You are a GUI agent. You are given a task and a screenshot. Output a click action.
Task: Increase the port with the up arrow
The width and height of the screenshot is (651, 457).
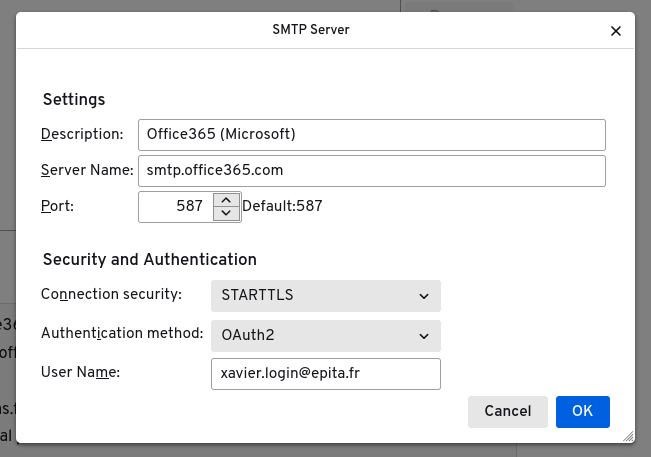click(x=226, y=200)
